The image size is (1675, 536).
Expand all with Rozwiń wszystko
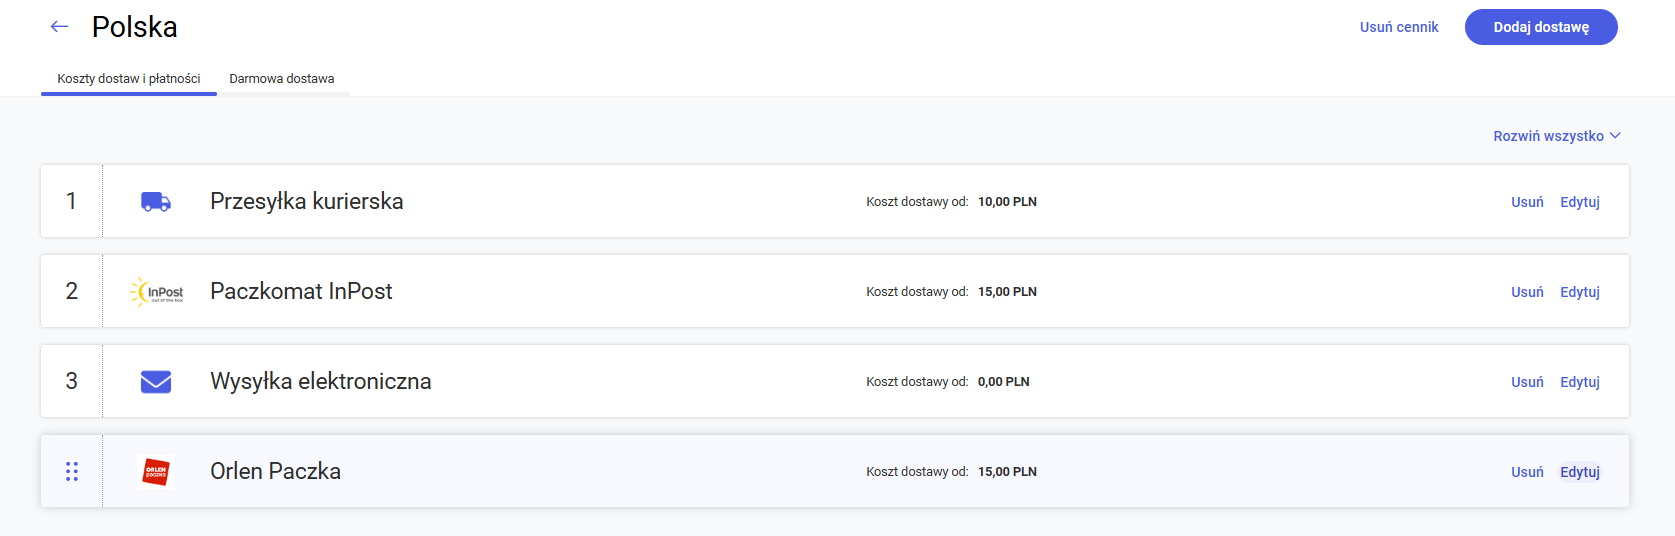click(x=1556, y=136)
